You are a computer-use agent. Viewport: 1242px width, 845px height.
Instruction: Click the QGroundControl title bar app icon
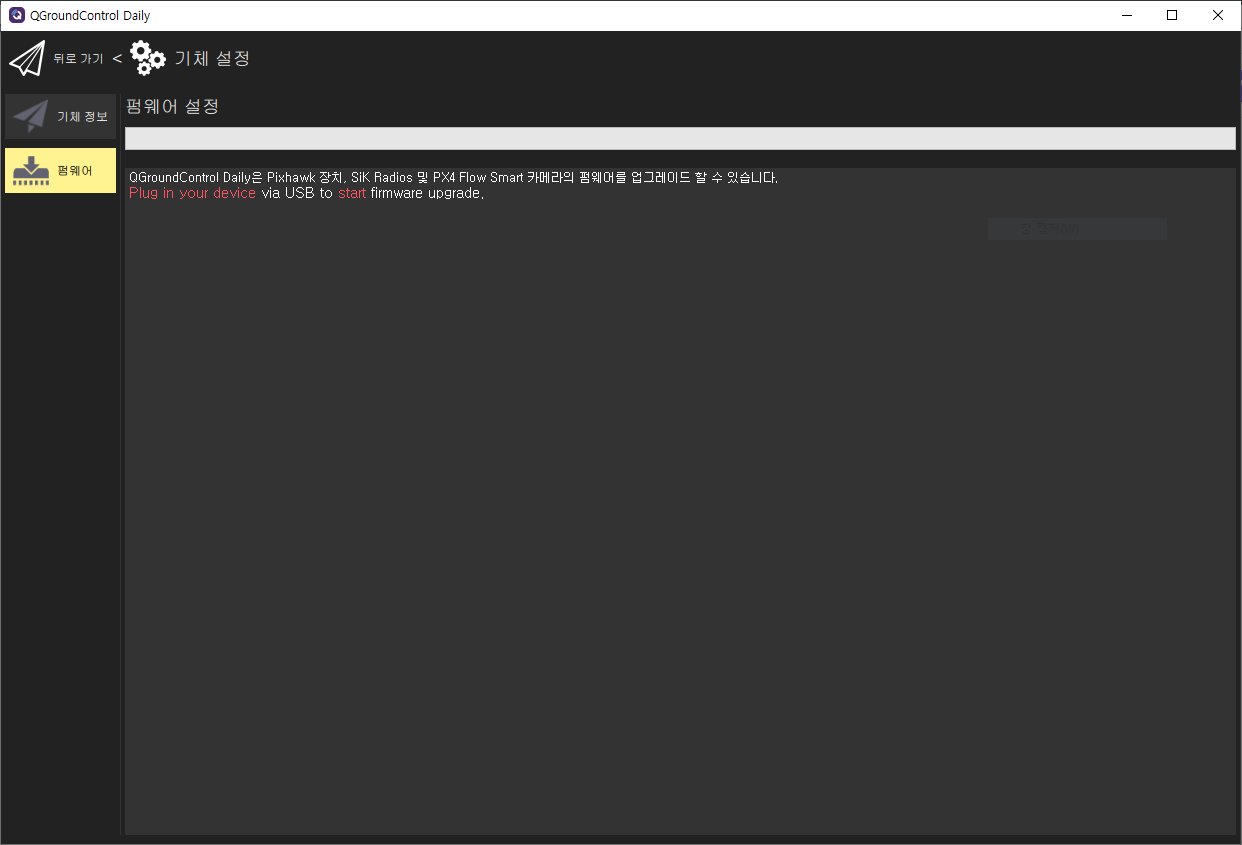(x=16, y=15)
